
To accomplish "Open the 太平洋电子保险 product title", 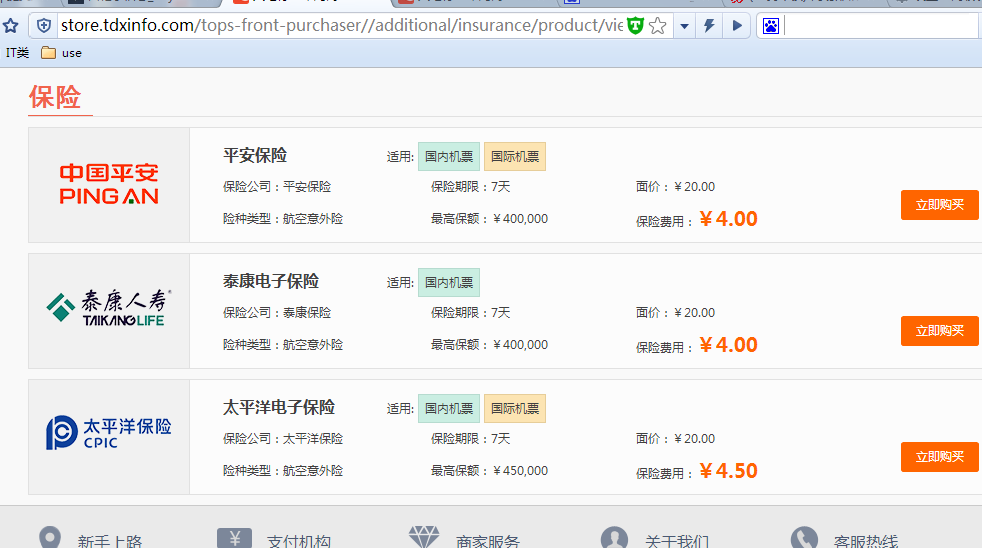I will 279,407.
